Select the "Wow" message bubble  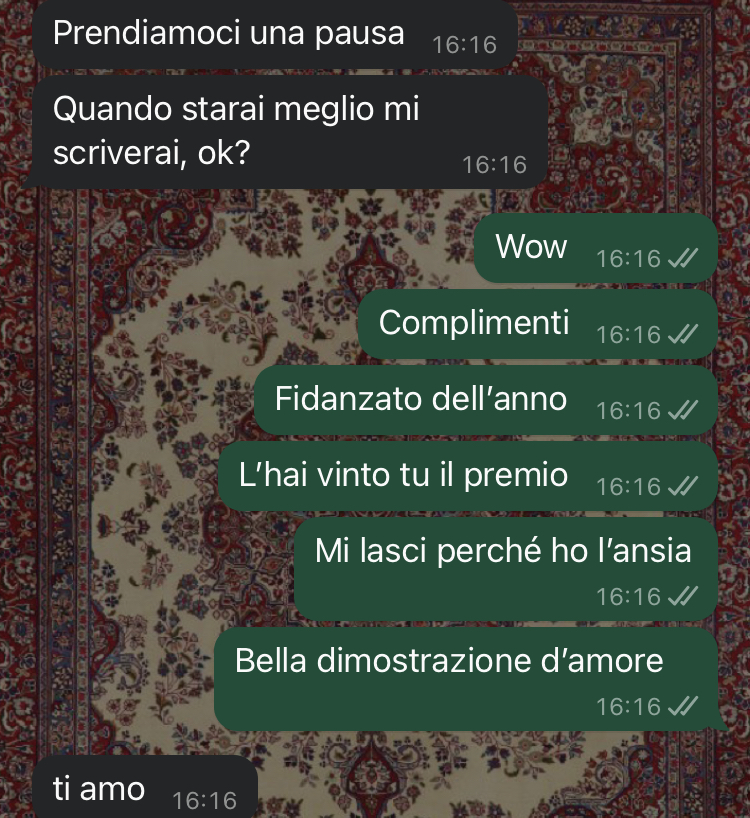click(596, 248)
